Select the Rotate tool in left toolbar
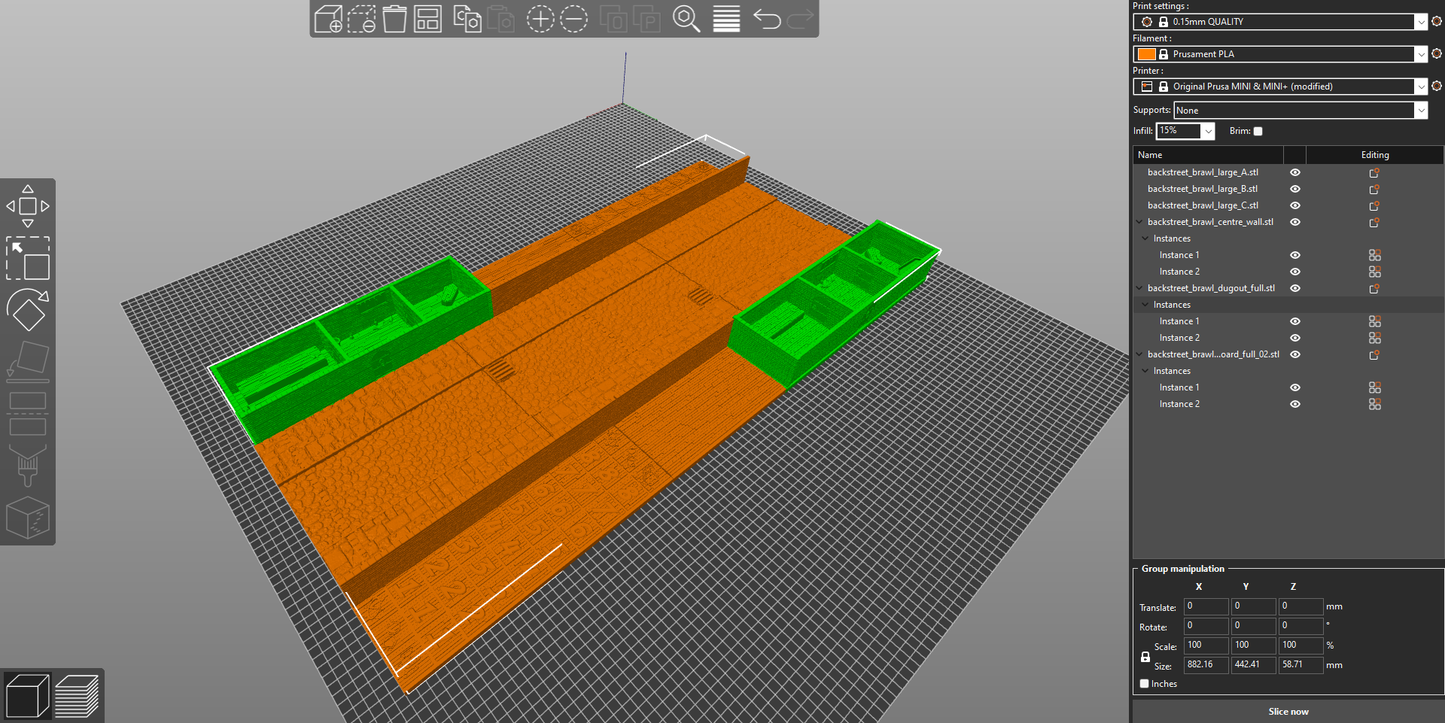Screen dimensions: 1445x723 (28, 310)
